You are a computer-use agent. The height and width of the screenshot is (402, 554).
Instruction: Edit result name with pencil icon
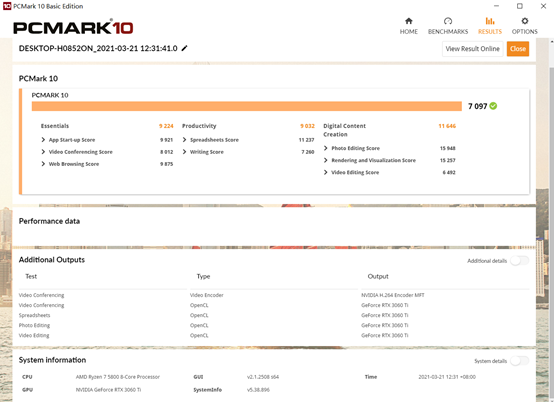tap(184, 48)
